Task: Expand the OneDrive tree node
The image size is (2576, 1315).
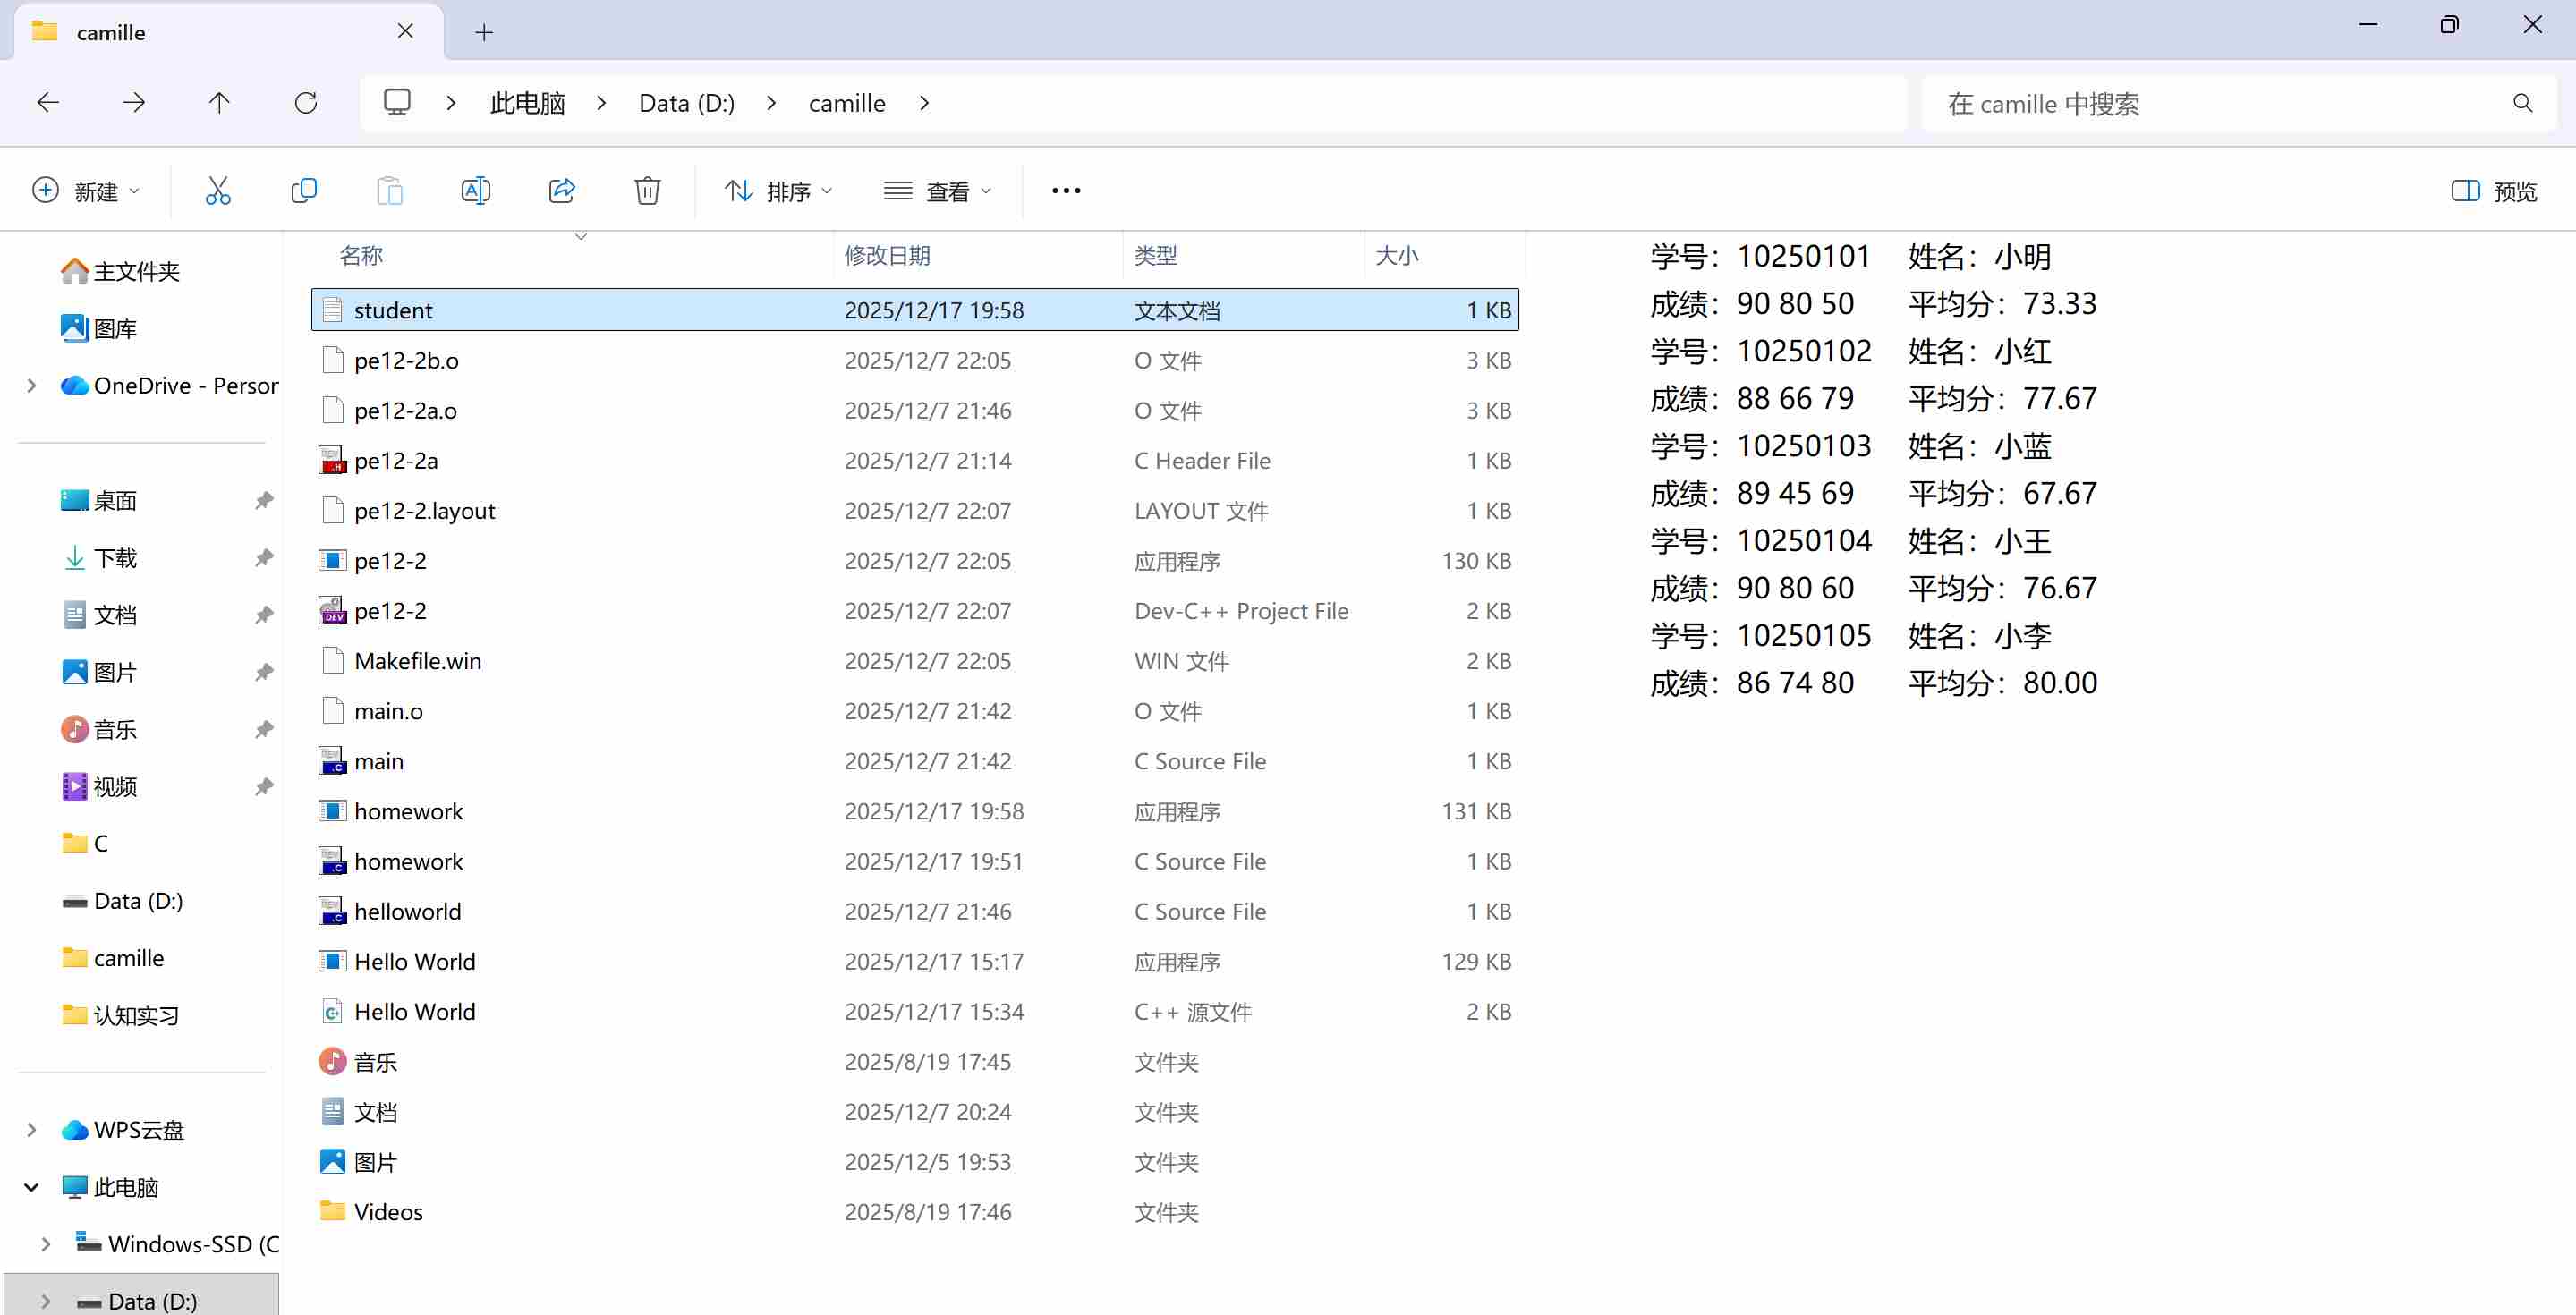Action: tap(32, 386)
